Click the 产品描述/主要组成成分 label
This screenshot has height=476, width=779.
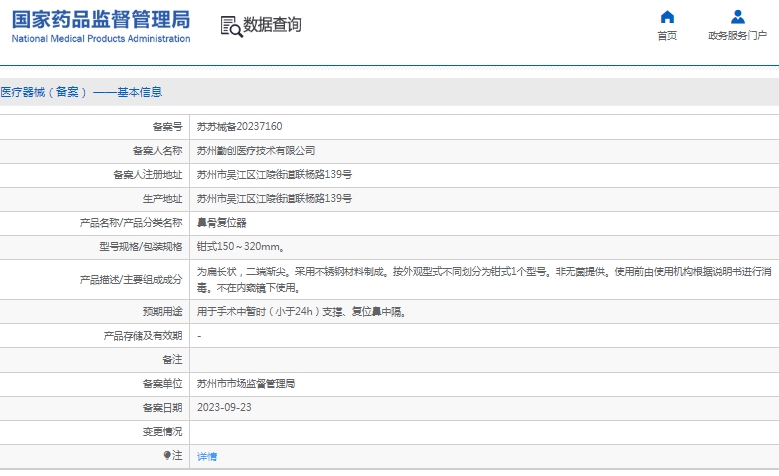[131, 280]
